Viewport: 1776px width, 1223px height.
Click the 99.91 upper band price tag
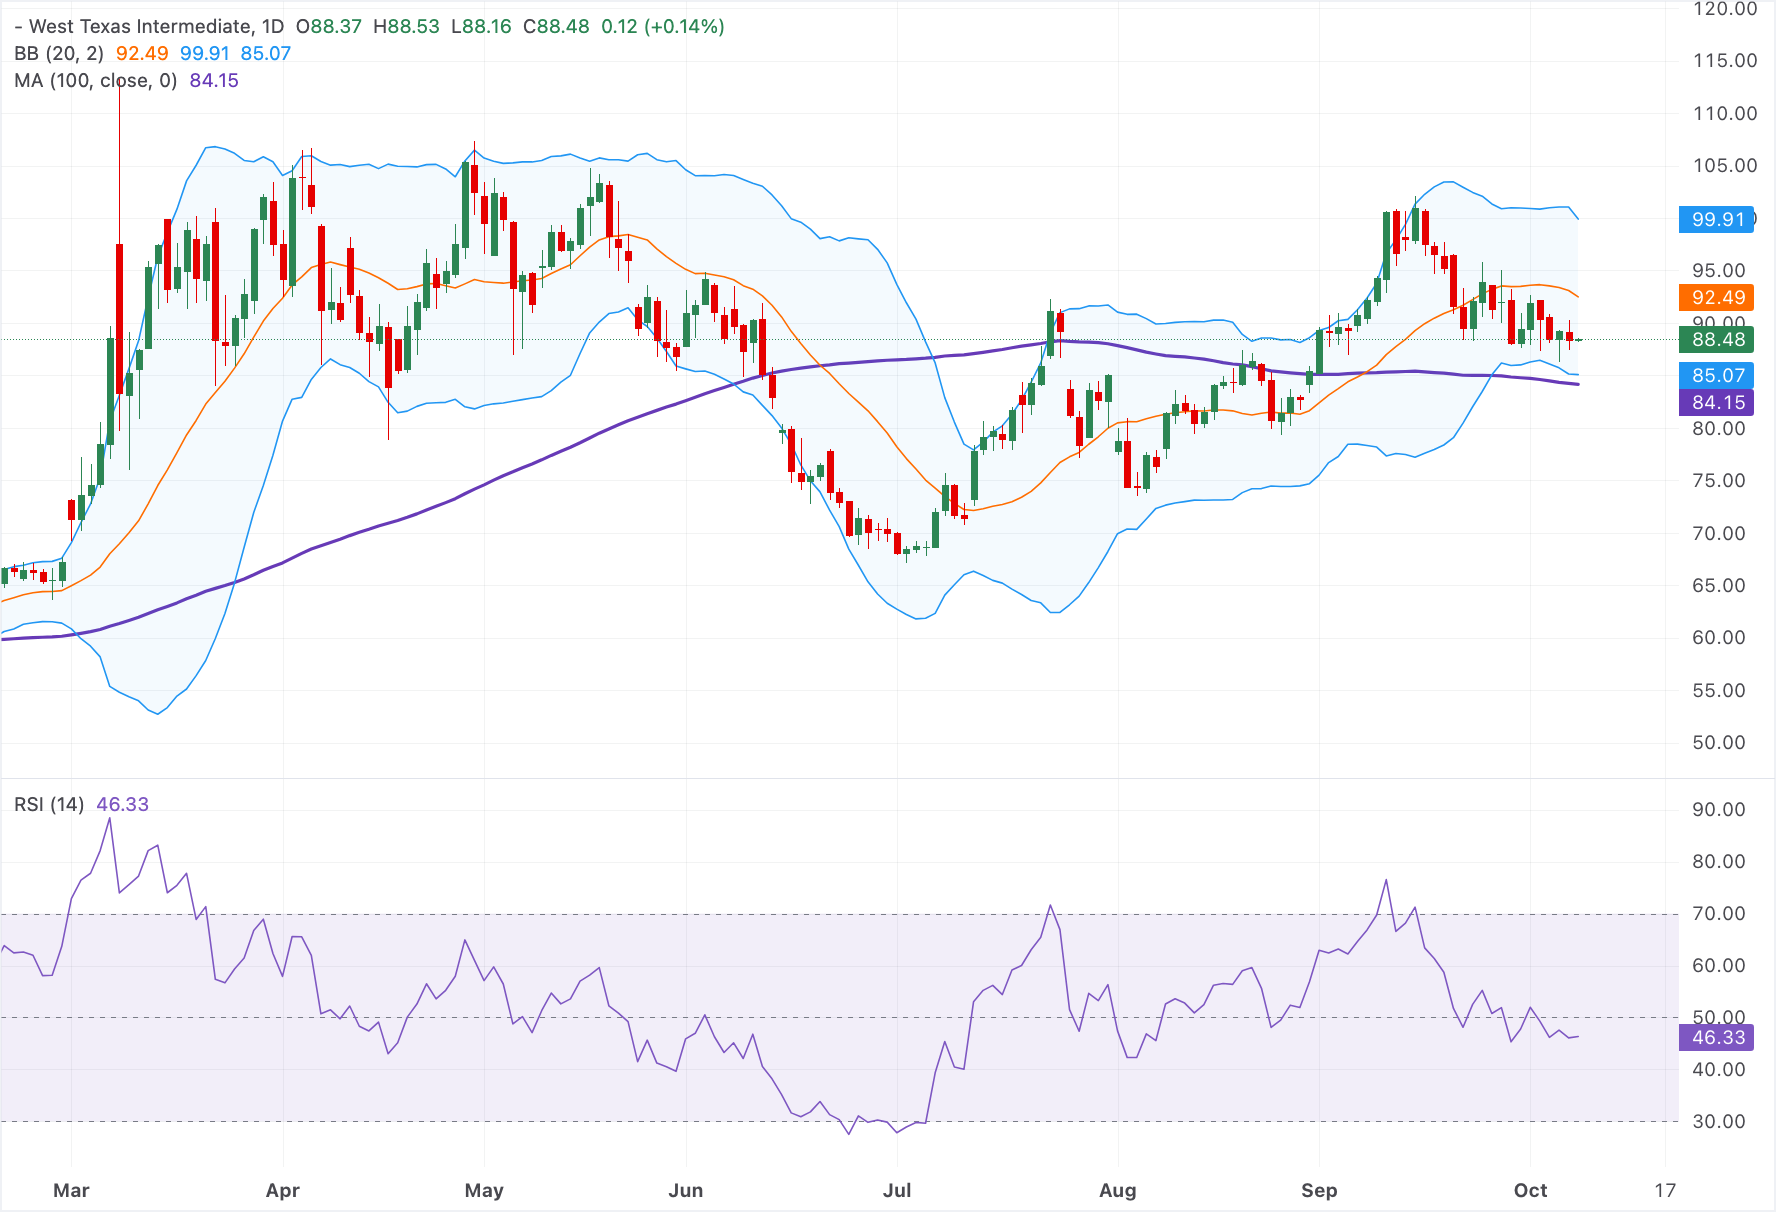tap(1717, 220)
